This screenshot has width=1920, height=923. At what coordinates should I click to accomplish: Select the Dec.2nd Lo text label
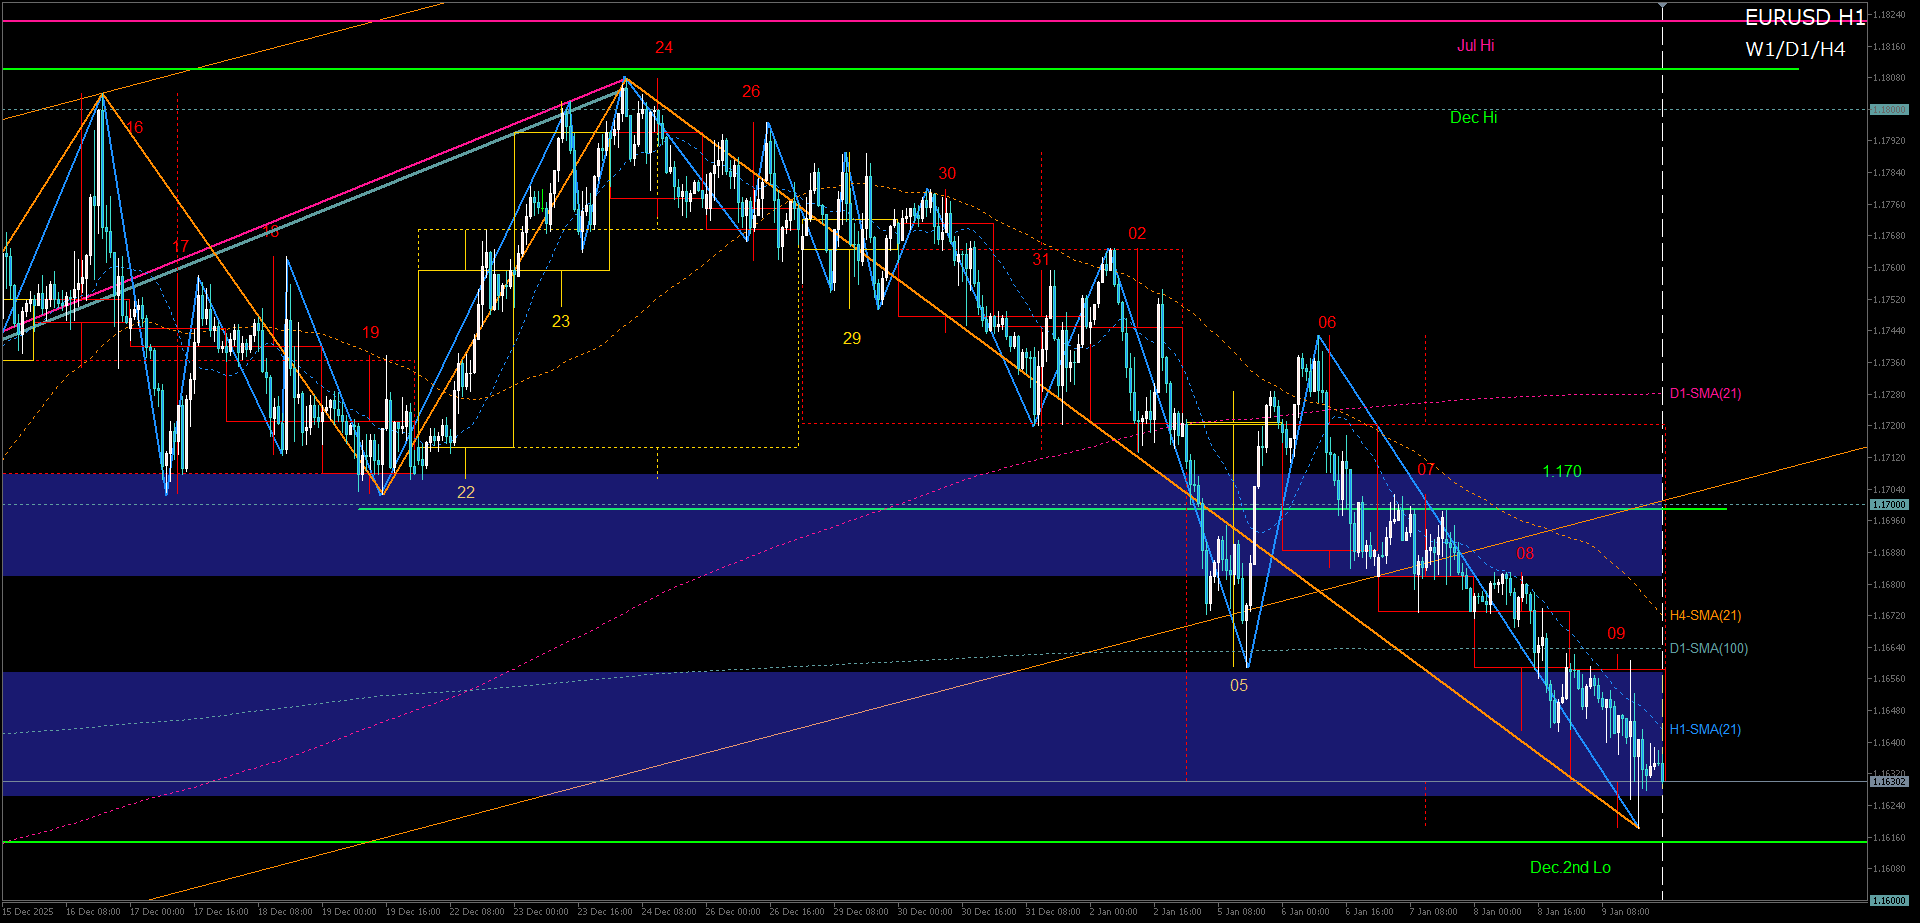(1570, 868)
